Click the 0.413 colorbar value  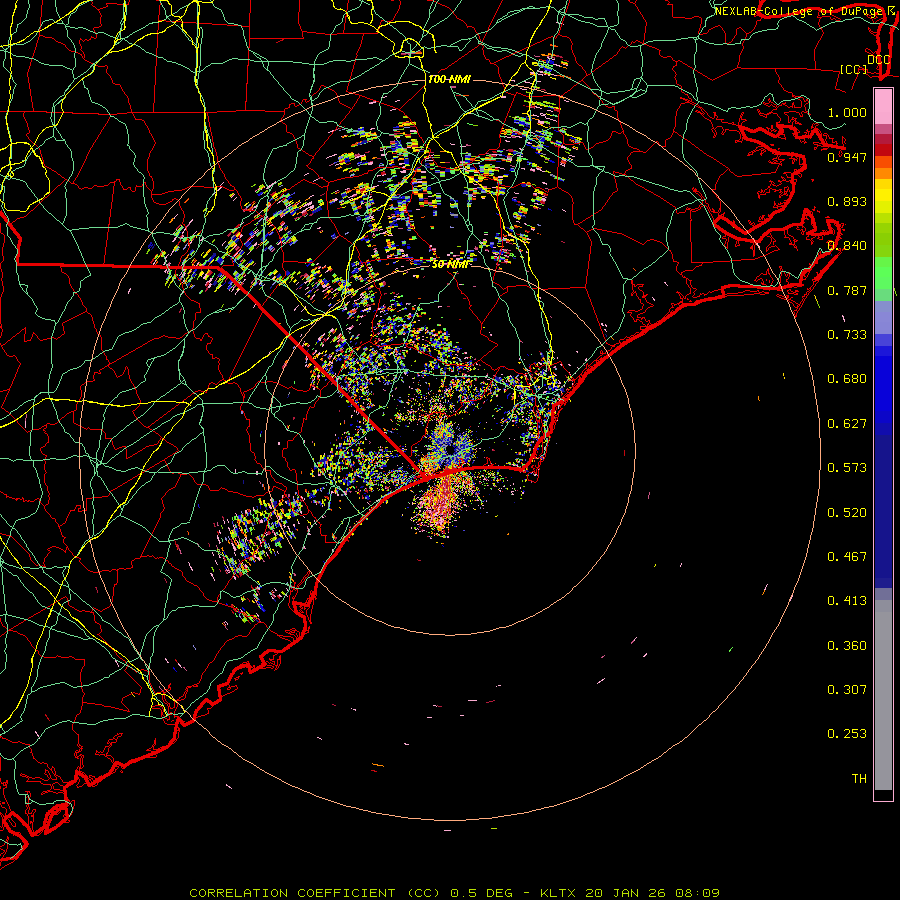coord(847,600)
